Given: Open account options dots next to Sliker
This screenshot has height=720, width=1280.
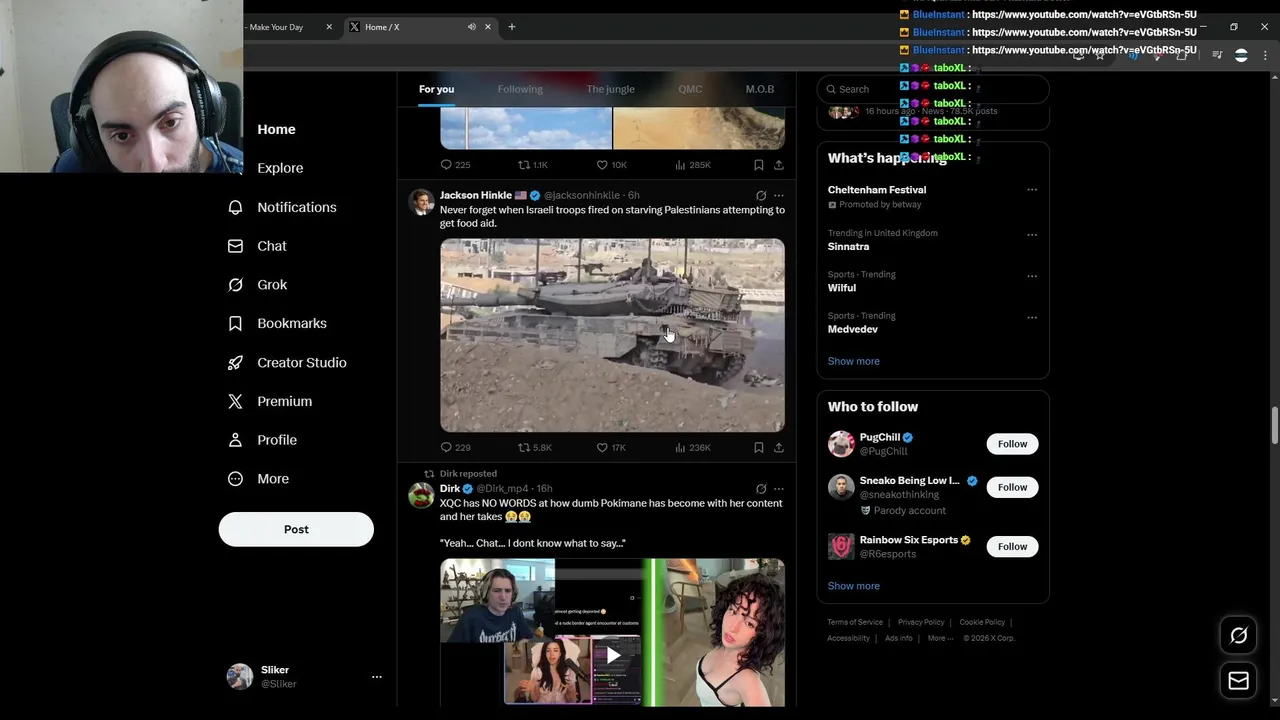Looking at the screenshot, I should [377, 677].
